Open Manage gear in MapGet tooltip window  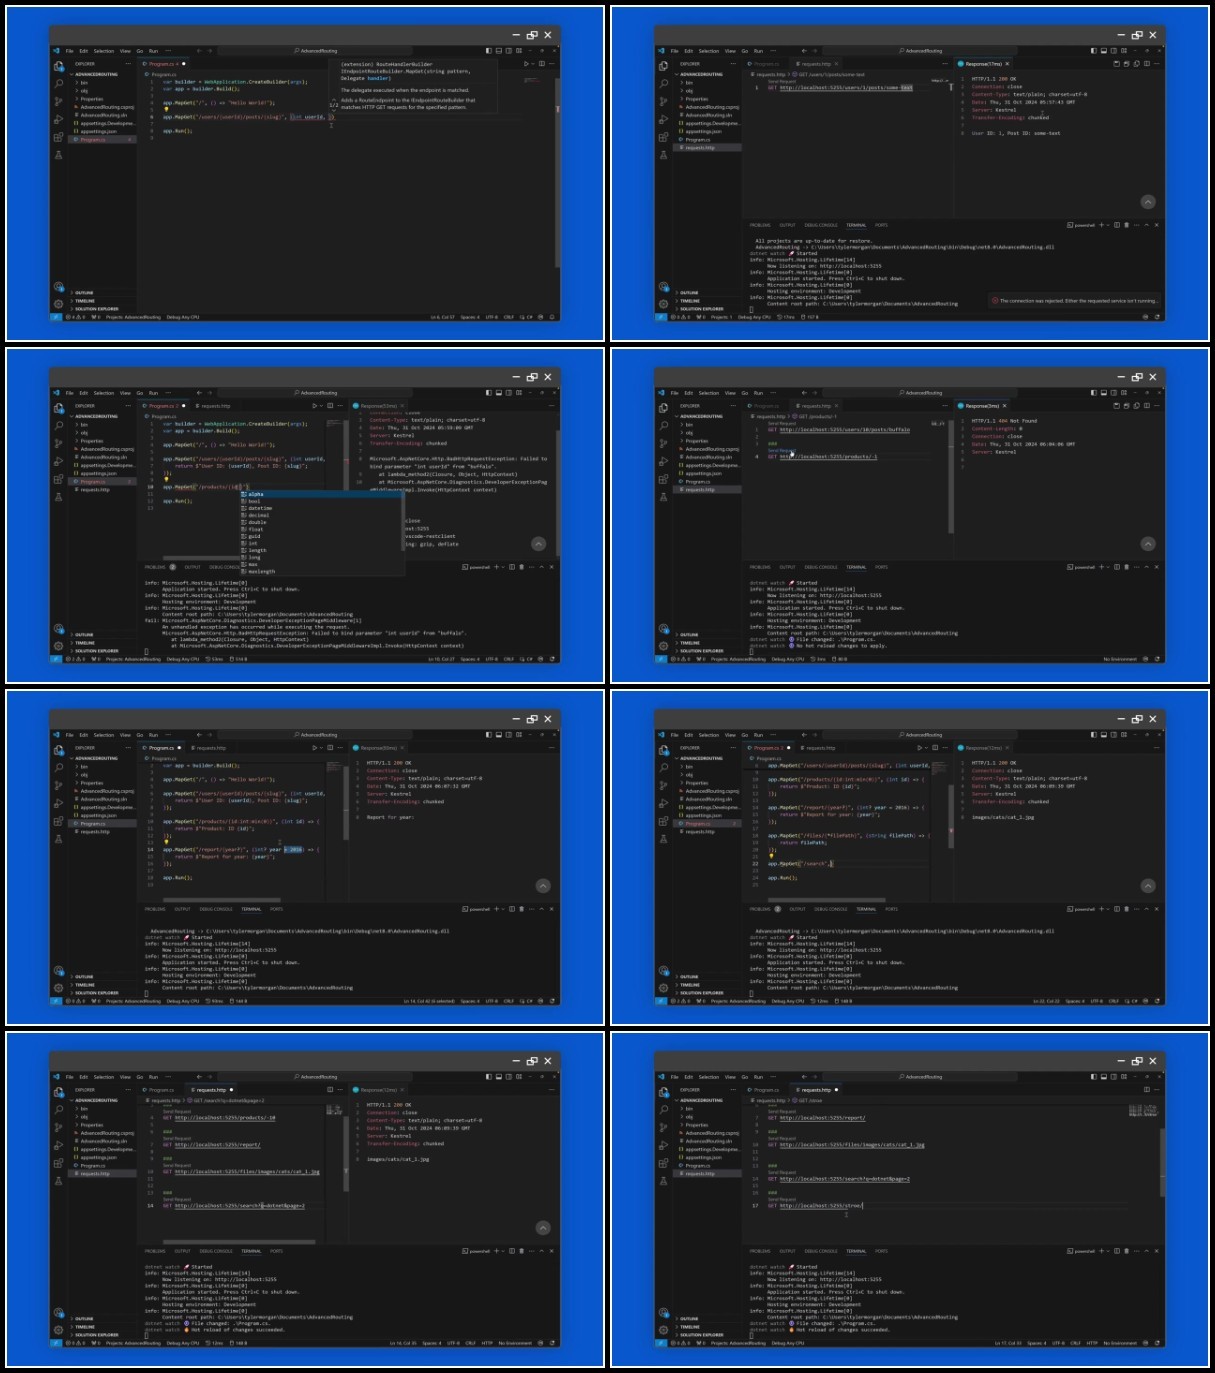58,303
